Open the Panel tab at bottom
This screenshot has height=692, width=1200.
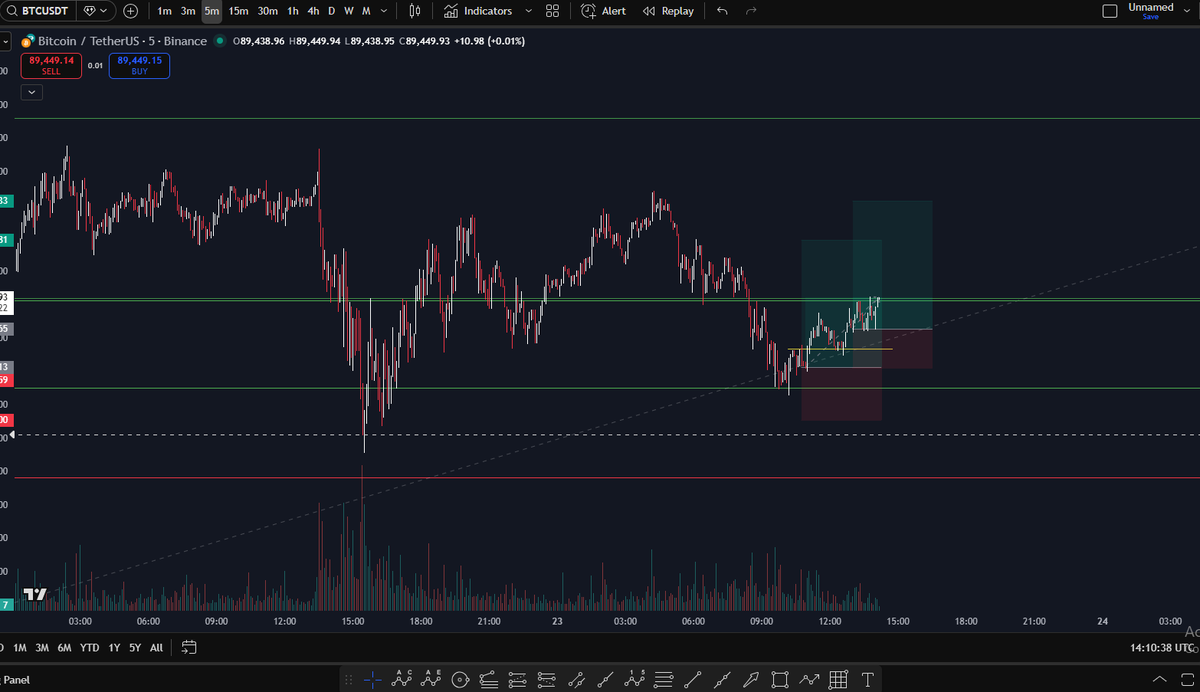click(15, 680)
